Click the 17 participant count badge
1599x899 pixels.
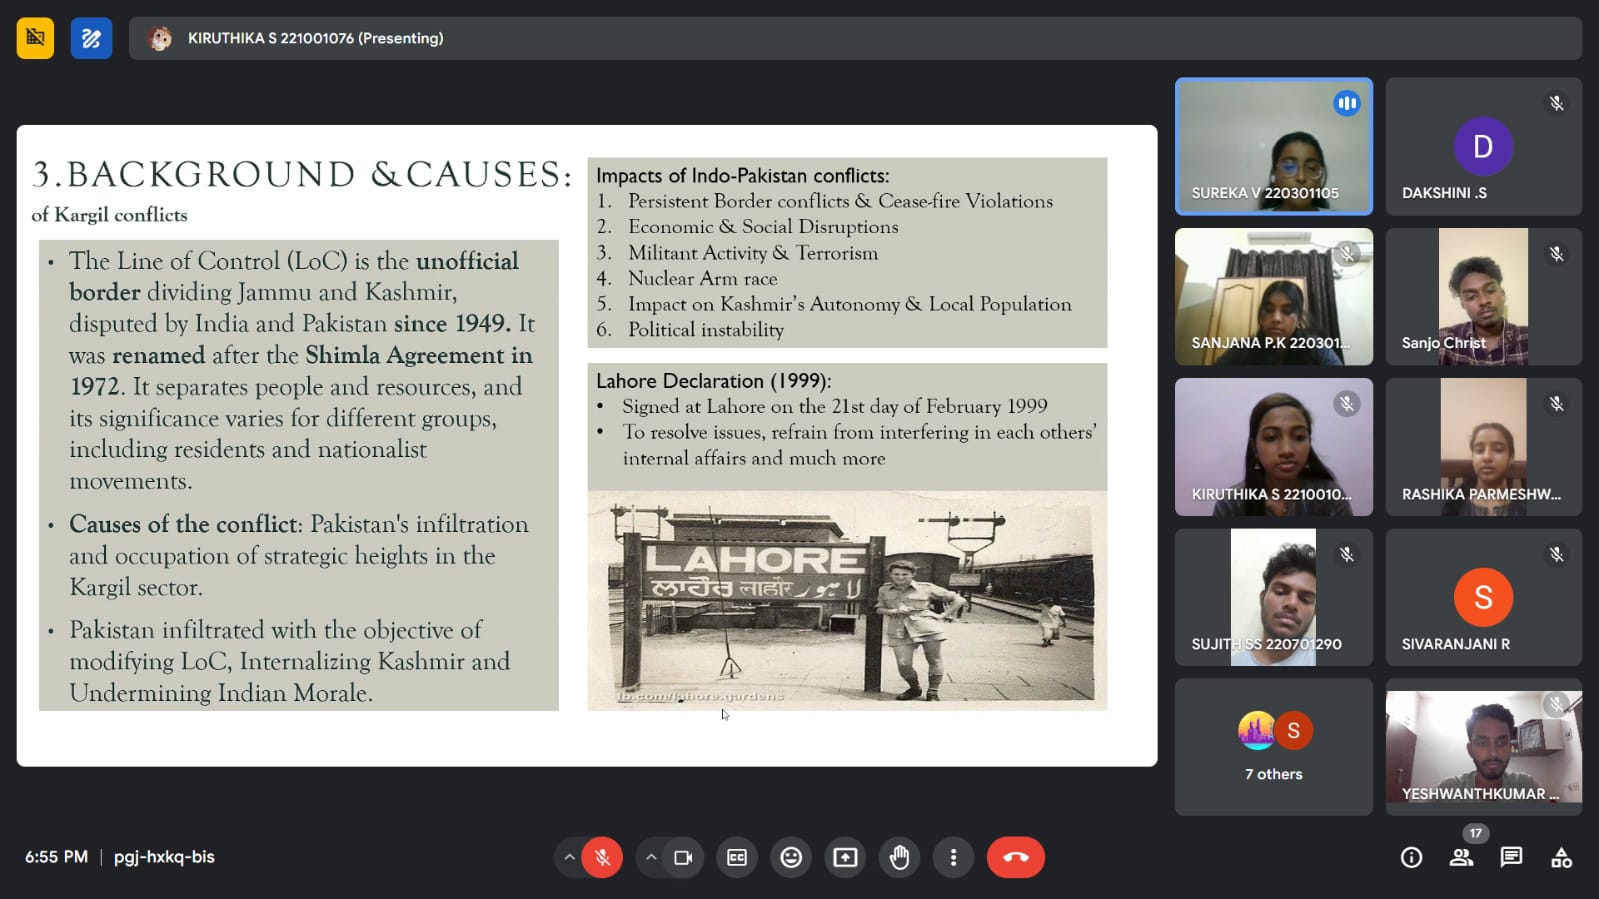pos(1476,833)
